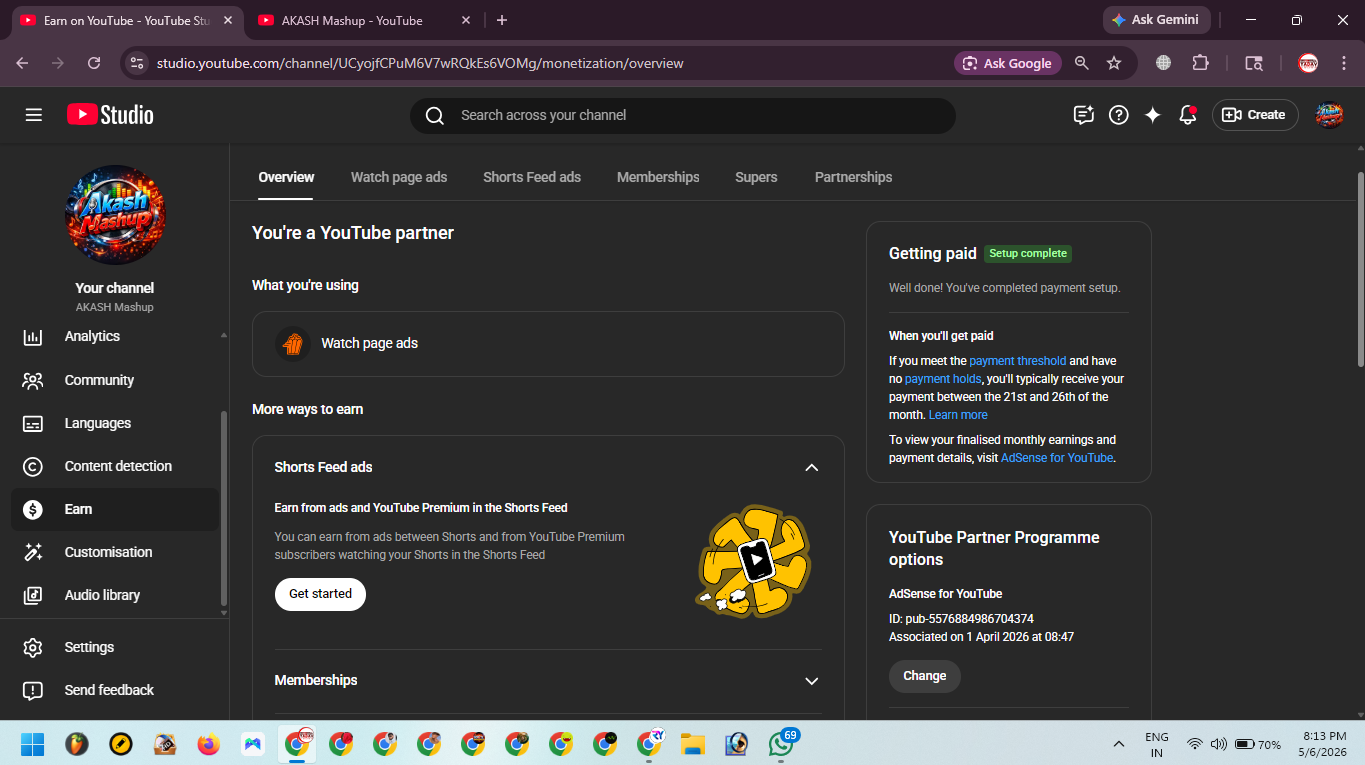Open the AdSense for YouTube link

pyautogui.click(x=1057, y=458)
